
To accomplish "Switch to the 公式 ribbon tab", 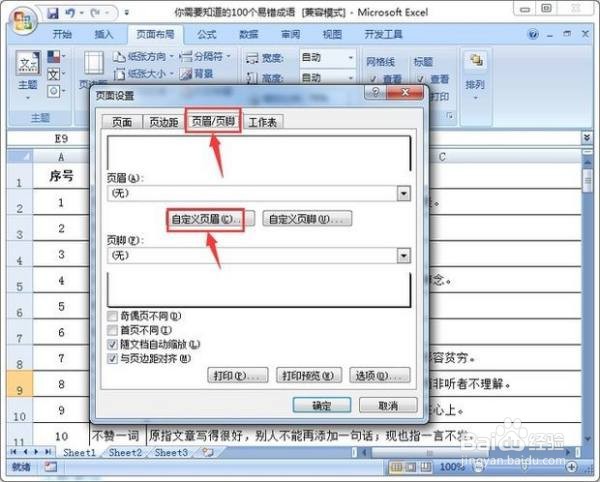I will pos(207,34).
